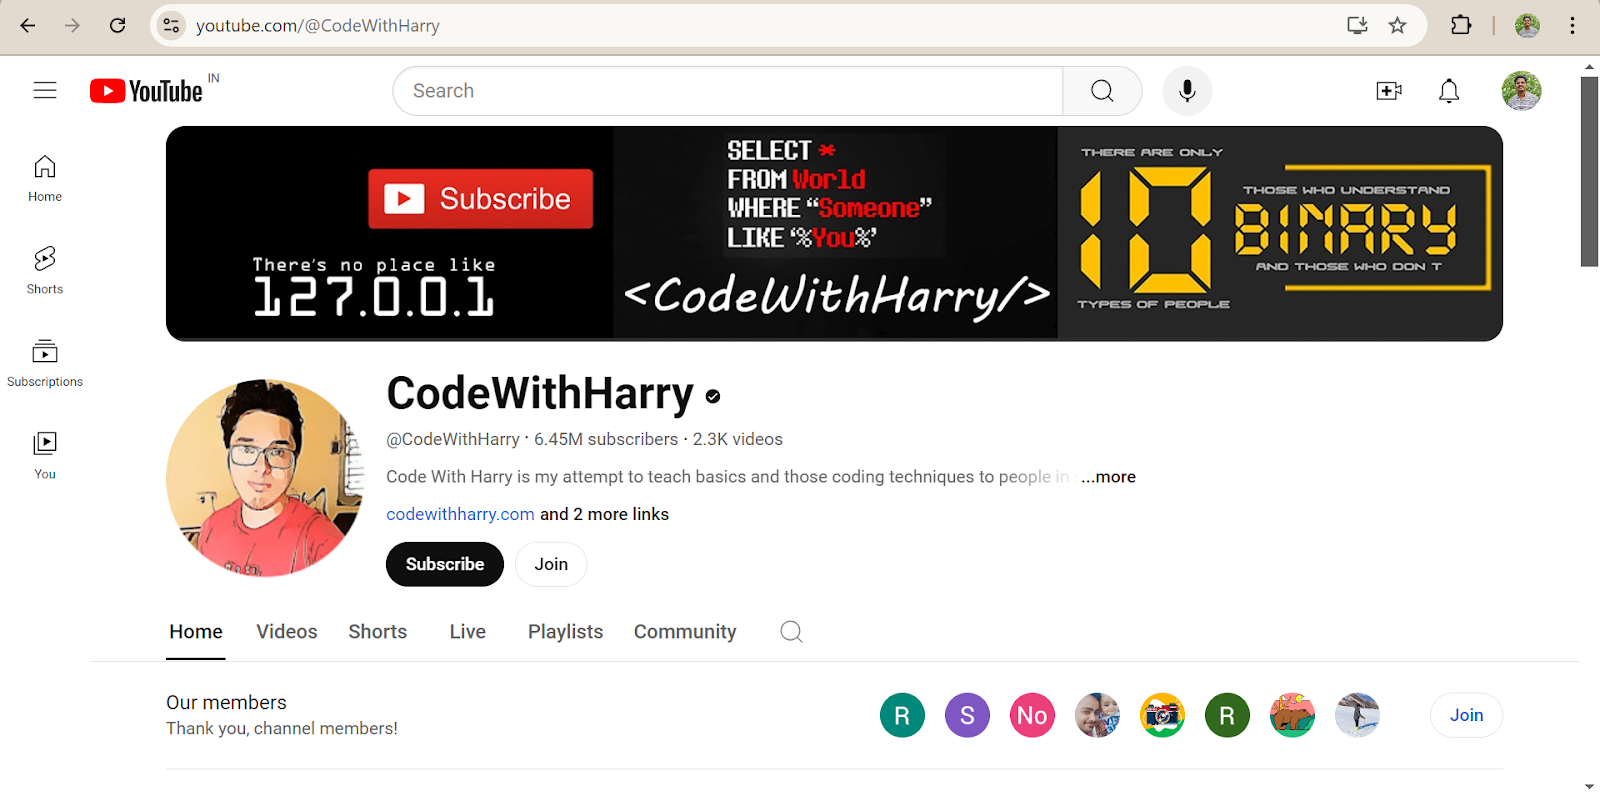Viewport: 1600px width, 796px height.
Task: Click the teal R member avatar
Action: tap(902, 715)
